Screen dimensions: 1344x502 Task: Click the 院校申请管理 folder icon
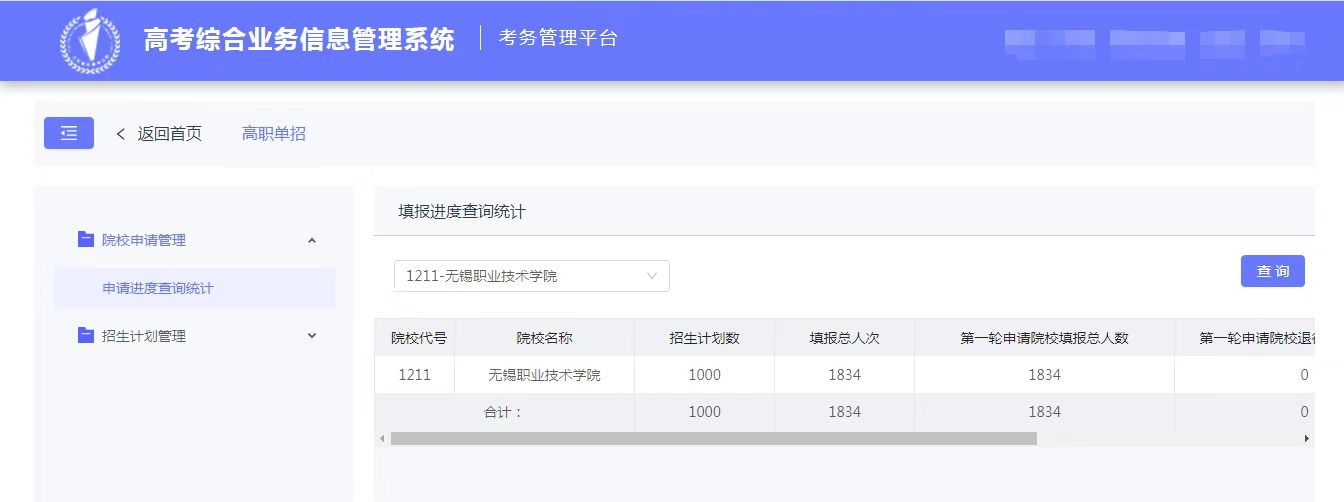tap(86, 240)
